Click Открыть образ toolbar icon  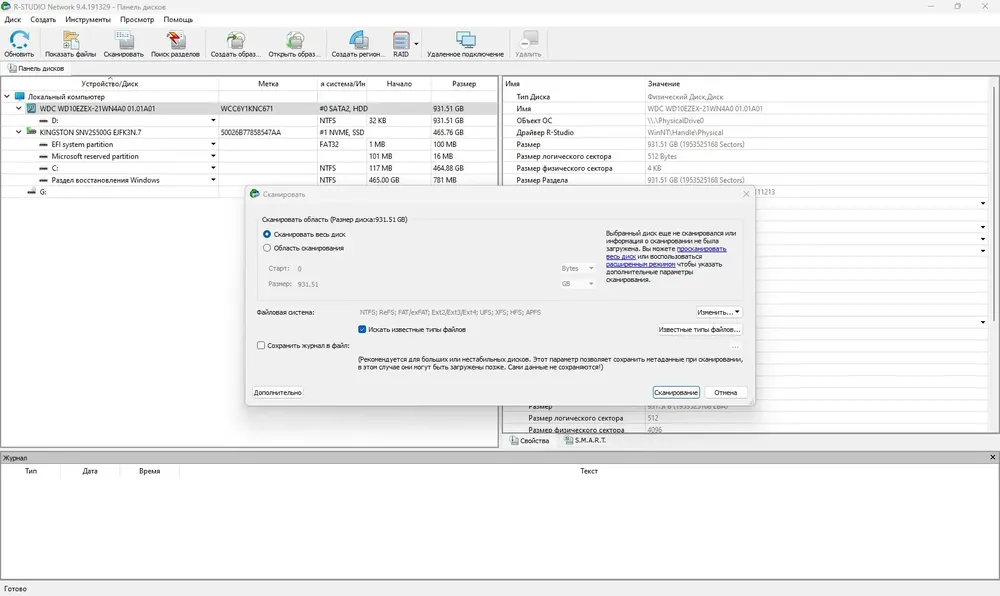click(x=294, y=40)
